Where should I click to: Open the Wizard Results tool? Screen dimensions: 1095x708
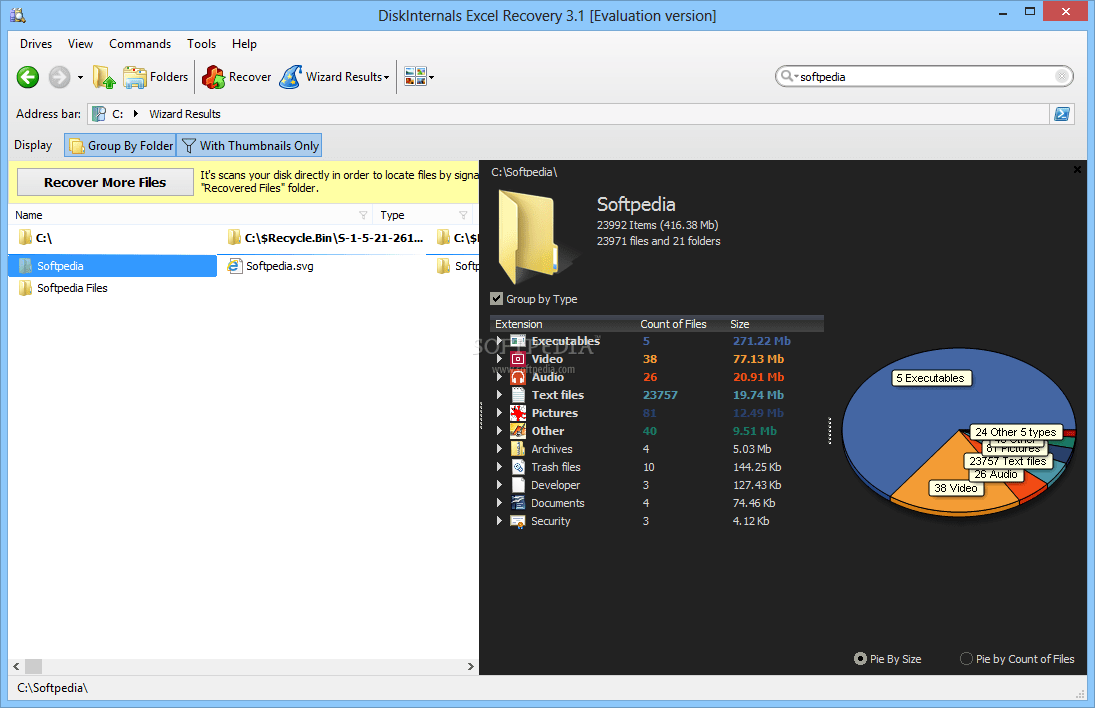tap(334, 76)
